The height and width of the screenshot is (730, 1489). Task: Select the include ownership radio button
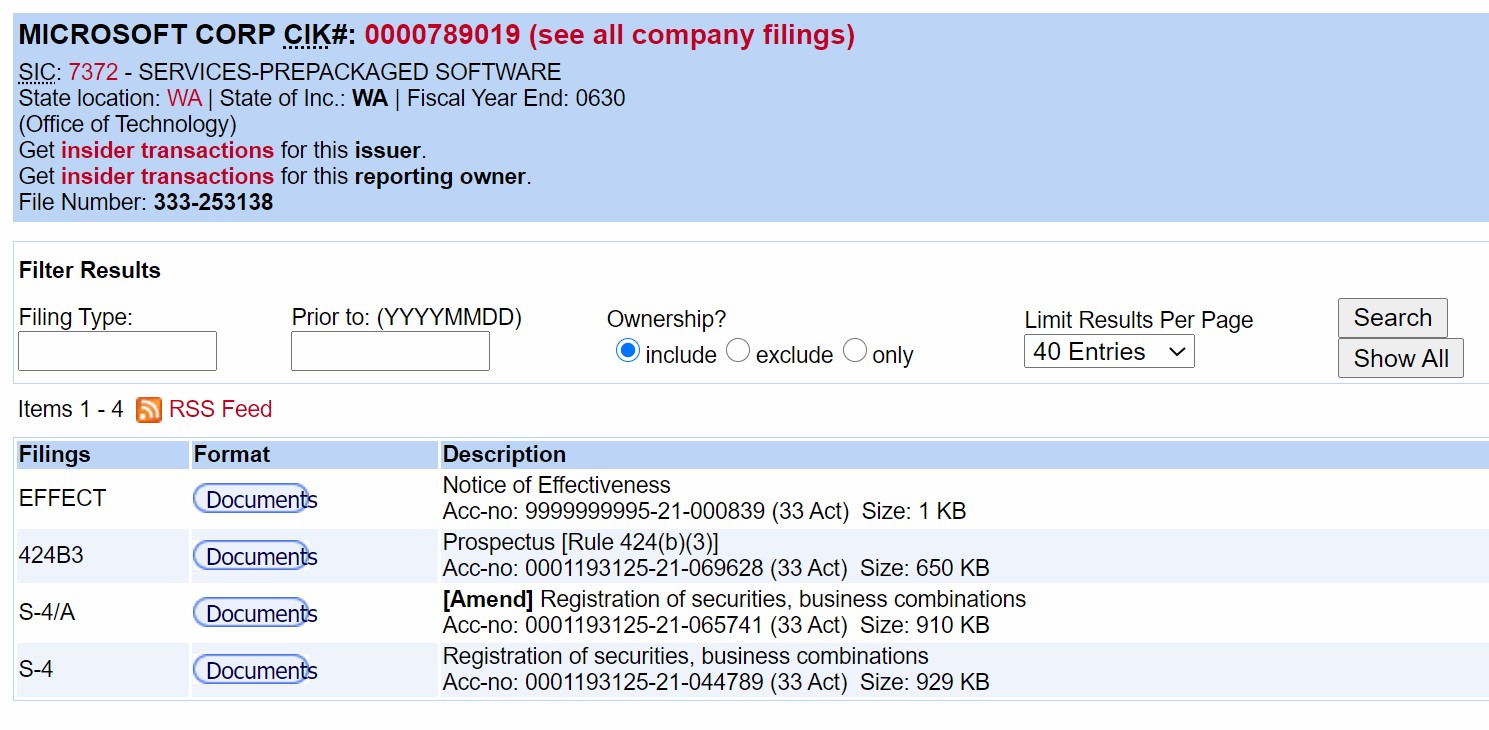pyautogui.click(x=628, y=351)
